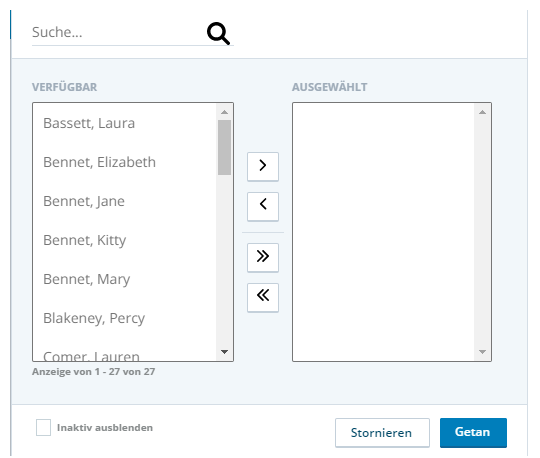Click up arrow of Ausgewählt list scrollbar
The image size is (540, 458).
tap(482, 112)
